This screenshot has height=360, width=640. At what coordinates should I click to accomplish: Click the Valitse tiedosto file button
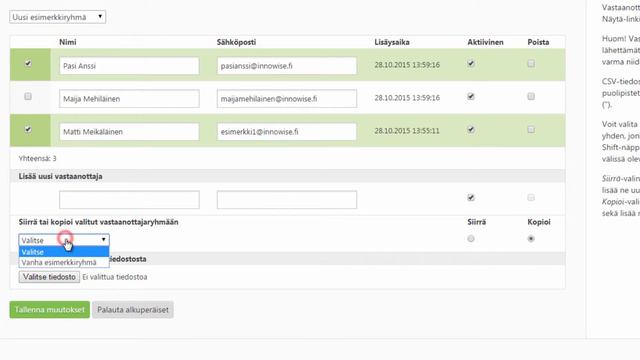[x=49, y=277]
